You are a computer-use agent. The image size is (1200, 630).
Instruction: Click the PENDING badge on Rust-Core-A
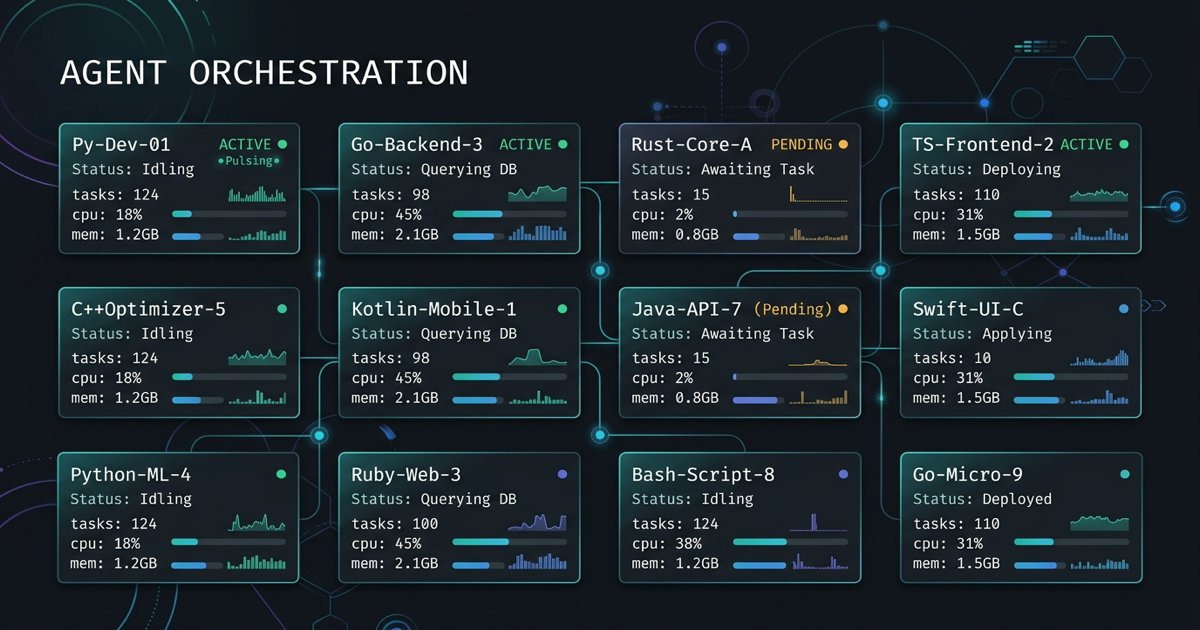tap(800, 144)
